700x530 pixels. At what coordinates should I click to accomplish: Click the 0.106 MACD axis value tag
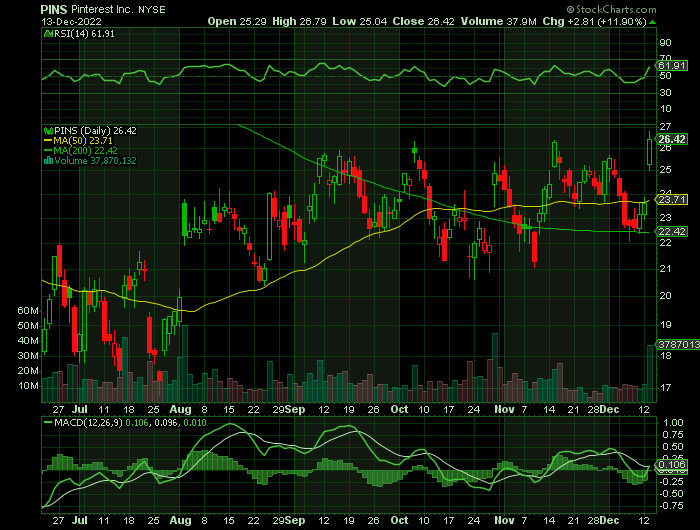point(672,465)
